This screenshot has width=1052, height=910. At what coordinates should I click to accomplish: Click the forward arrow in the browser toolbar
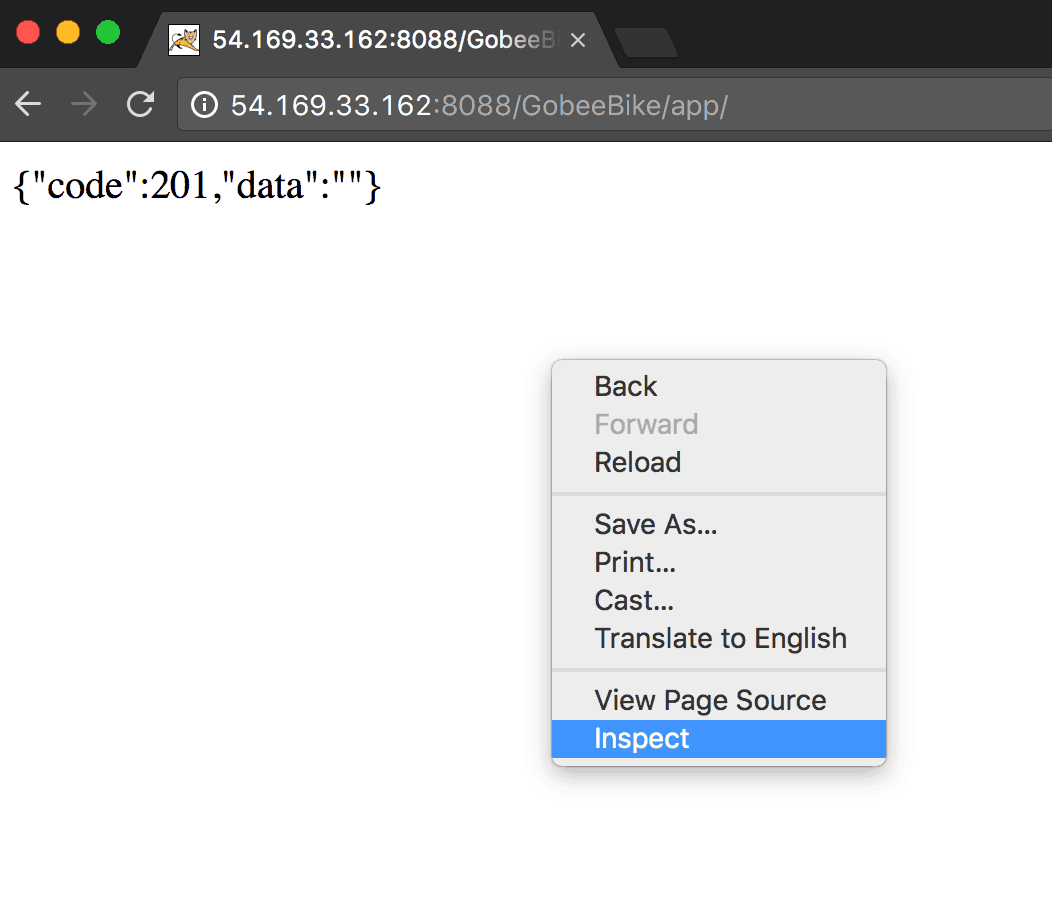(x=84, y=104)
